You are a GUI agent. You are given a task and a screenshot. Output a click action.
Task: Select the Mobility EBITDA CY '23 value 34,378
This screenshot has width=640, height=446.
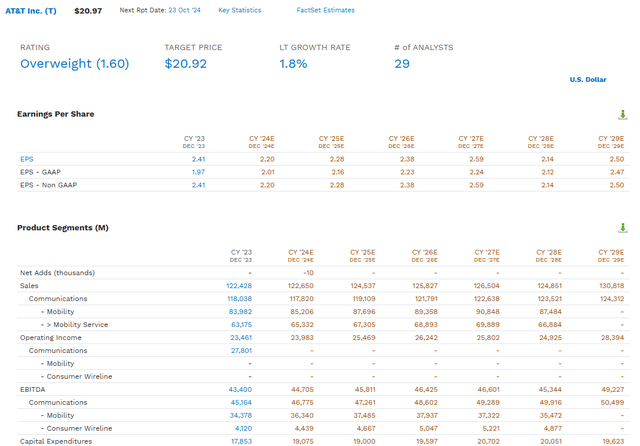pos(241,416)
